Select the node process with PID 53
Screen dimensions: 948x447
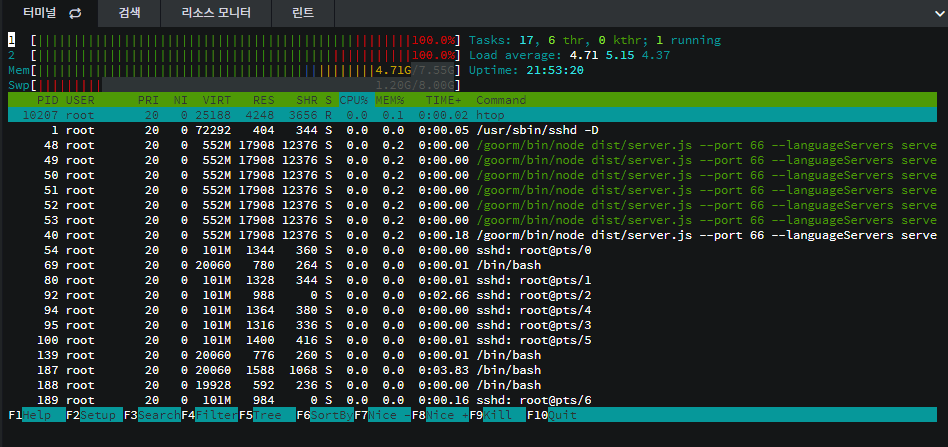click(x=472, y=220)
